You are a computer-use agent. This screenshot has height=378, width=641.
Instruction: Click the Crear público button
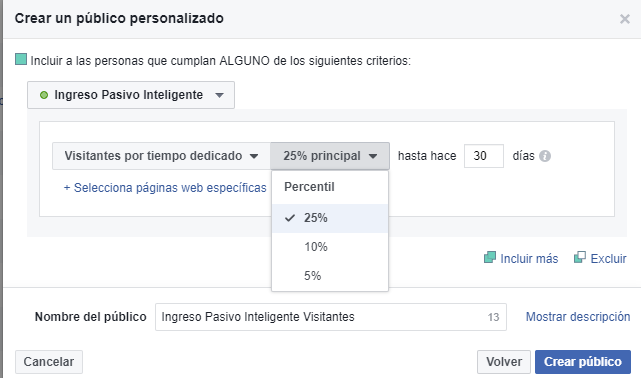point(583,362)
